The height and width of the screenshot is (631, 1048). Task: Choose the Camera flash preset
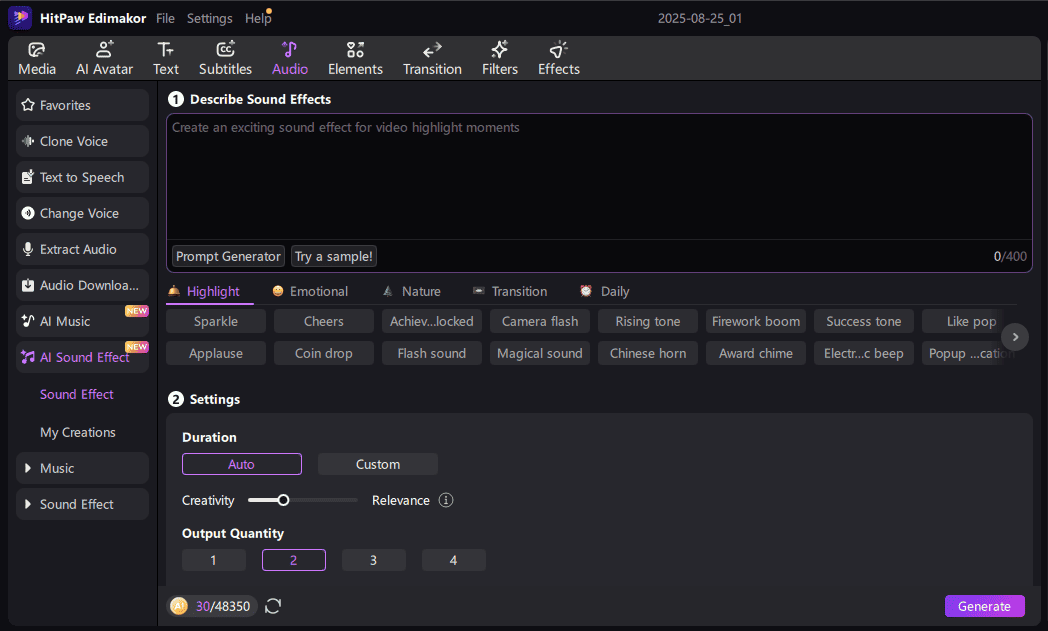tap(540, 322)
